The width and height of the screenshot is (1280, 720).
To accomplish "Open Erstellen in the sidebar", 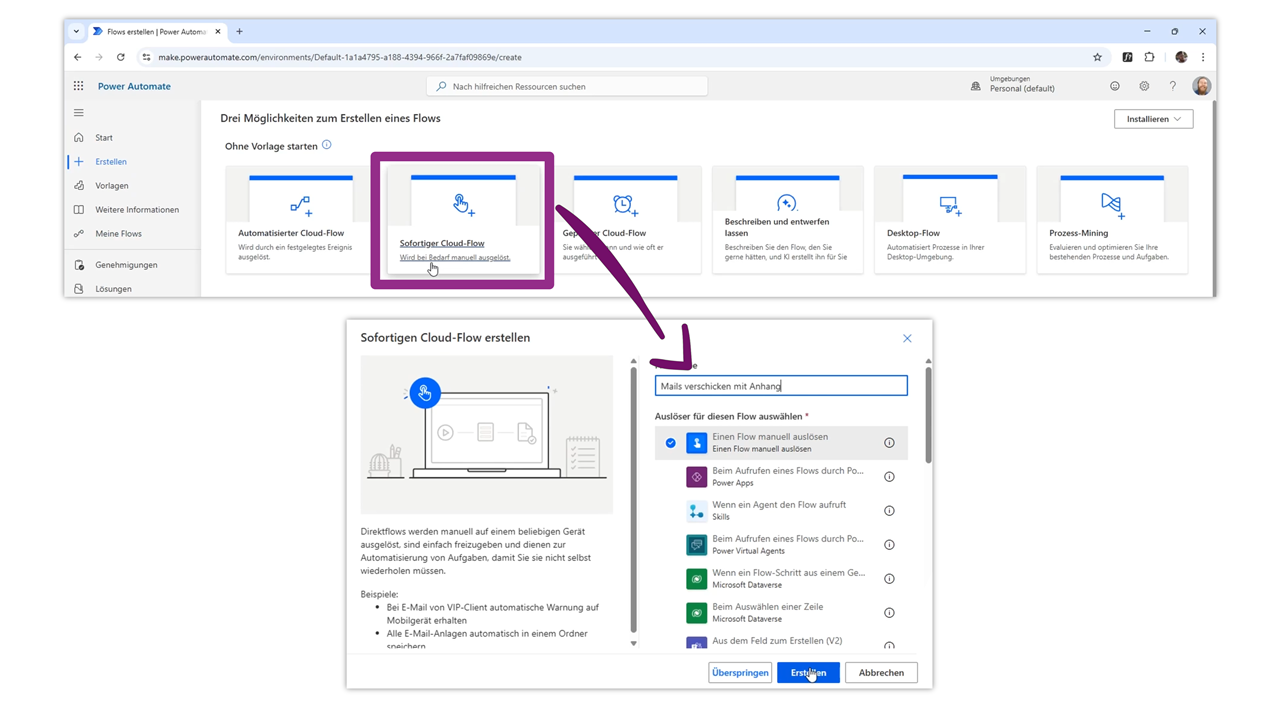I will point(111,161).
